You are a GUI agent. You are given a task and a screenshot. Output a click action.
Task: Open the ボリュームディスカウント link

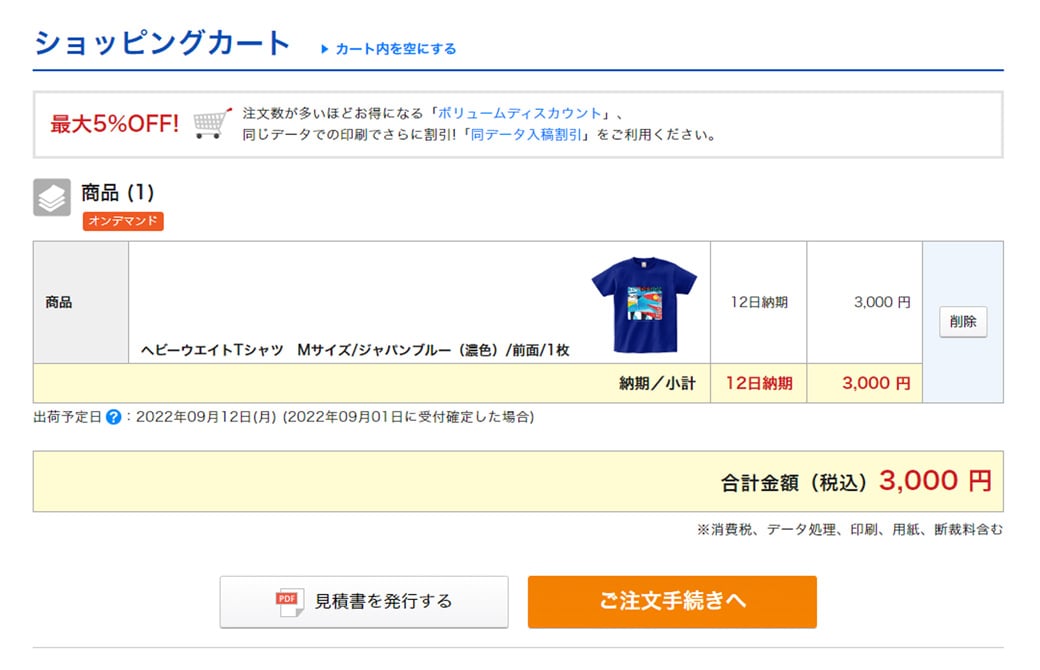pos(520,113)
